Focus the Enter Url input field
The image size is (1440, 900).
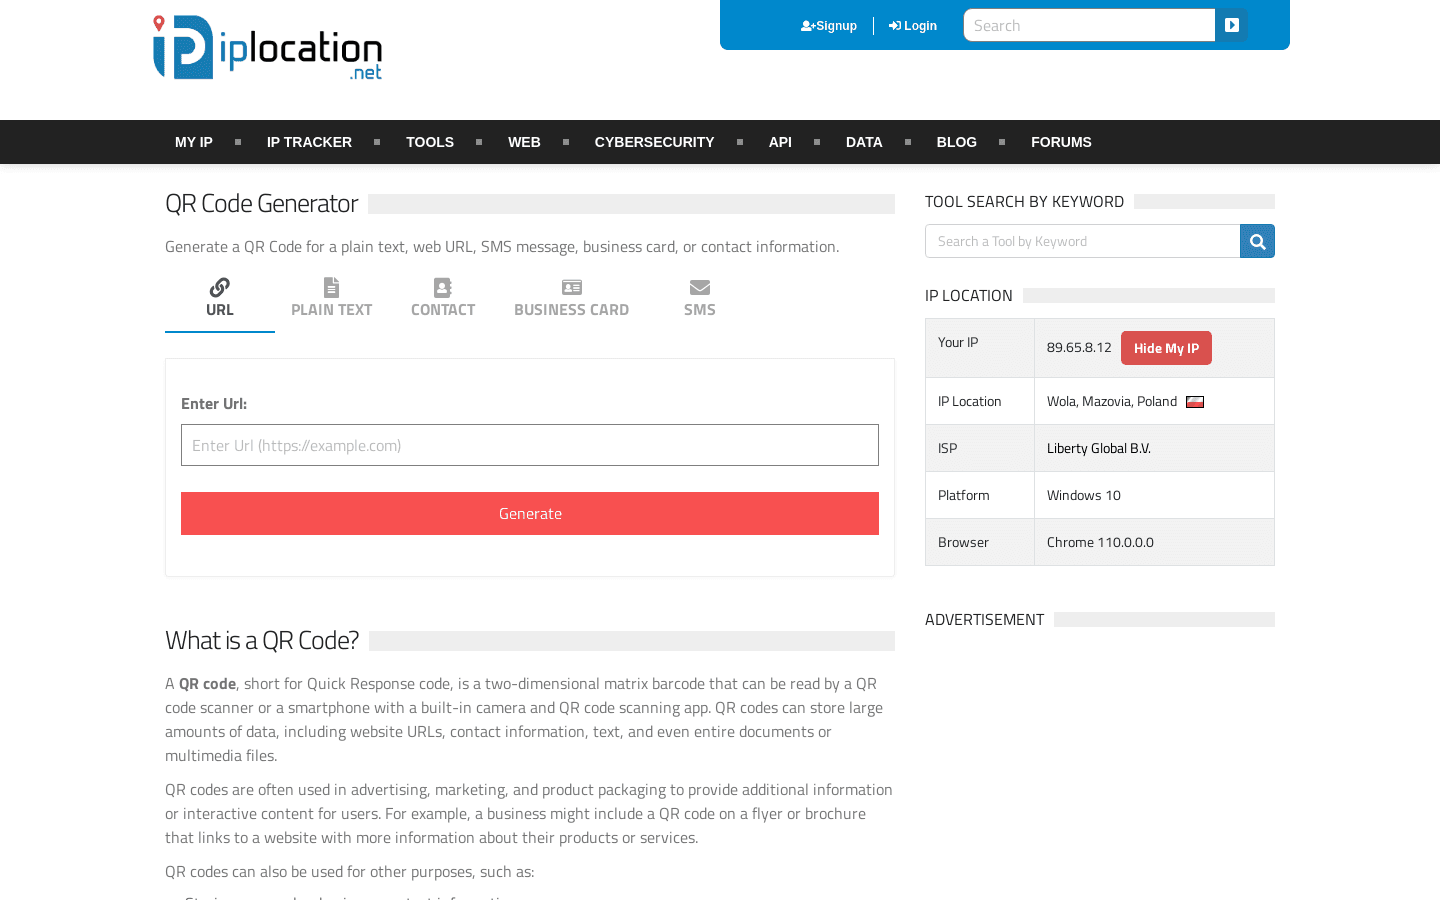(x=530, y=445)
